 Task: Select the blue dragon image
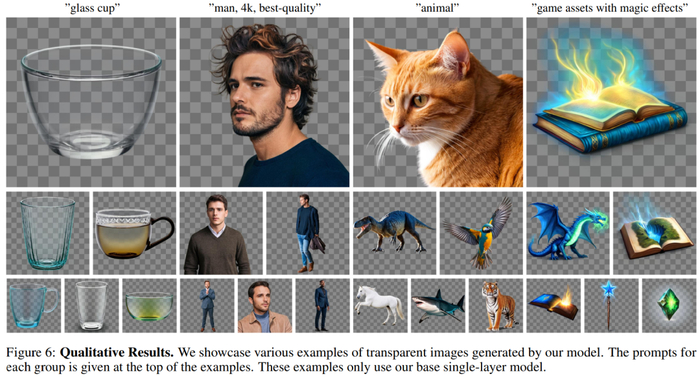coord(568,233)
